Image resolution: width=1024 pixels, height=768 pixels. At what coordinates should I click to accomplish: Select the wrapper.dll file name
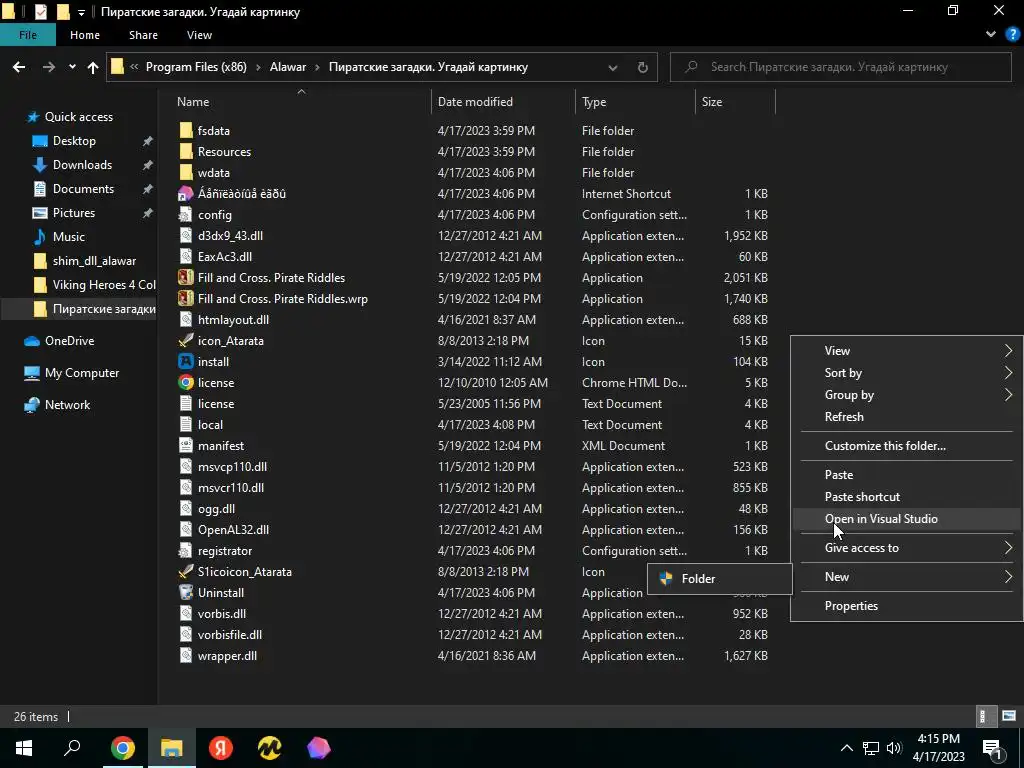(227, 656)
